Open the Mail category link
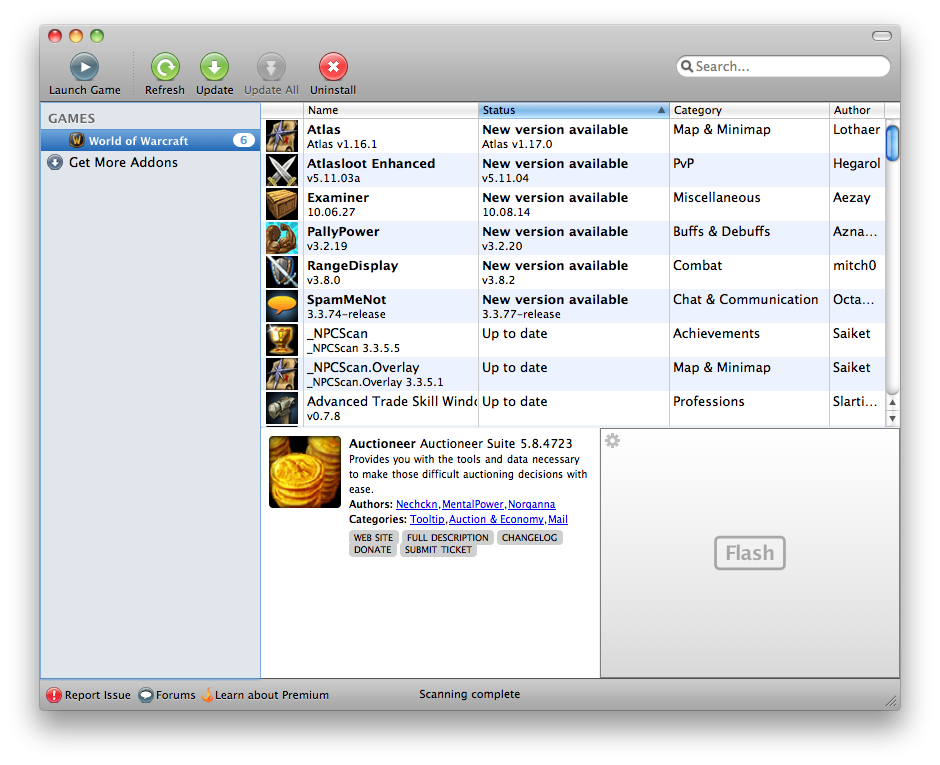 pyautogui.click(x=558, y=519)
